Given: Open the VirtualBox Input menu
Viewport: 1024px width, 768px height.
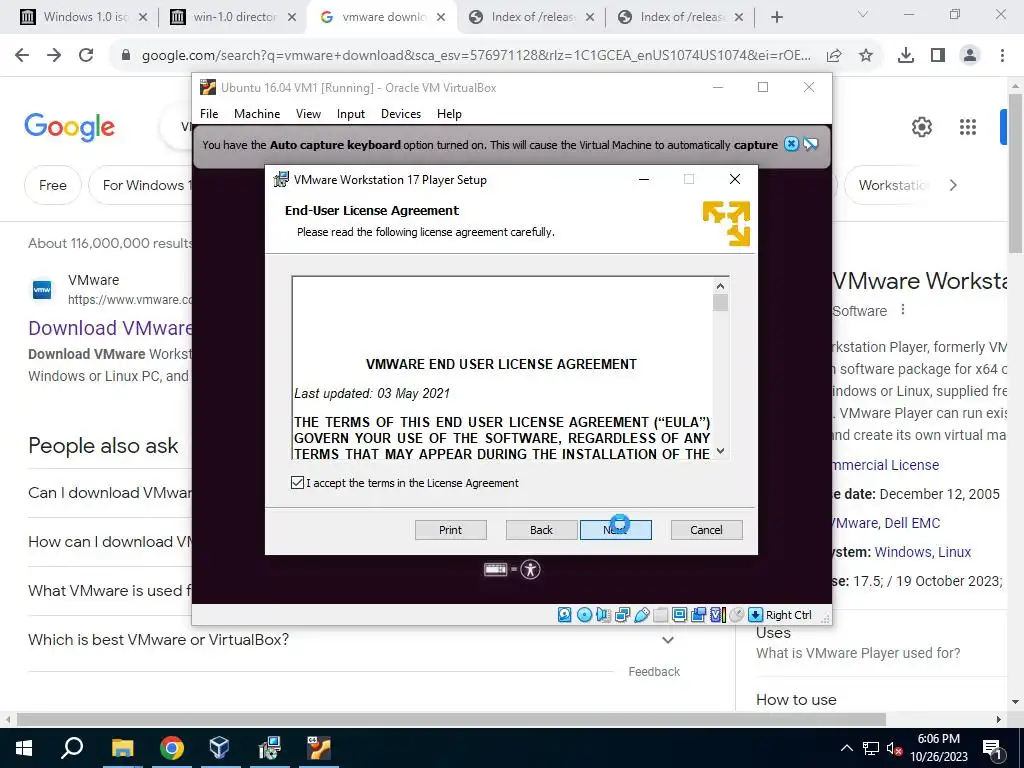Looking at the screenshot, I should 351,114.
